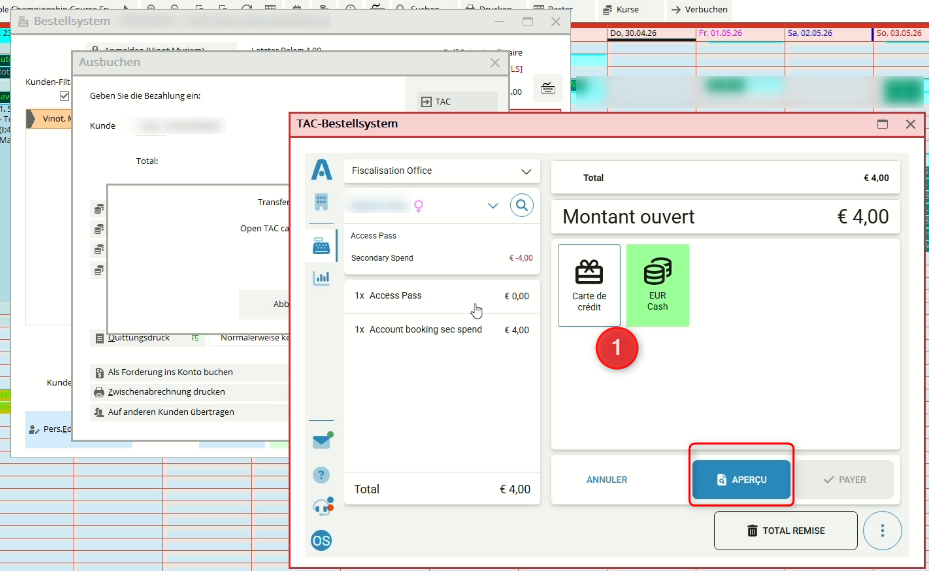Open the statistics chart icon
Viewport: 929px width, 571px height.
tap(321, 278)
